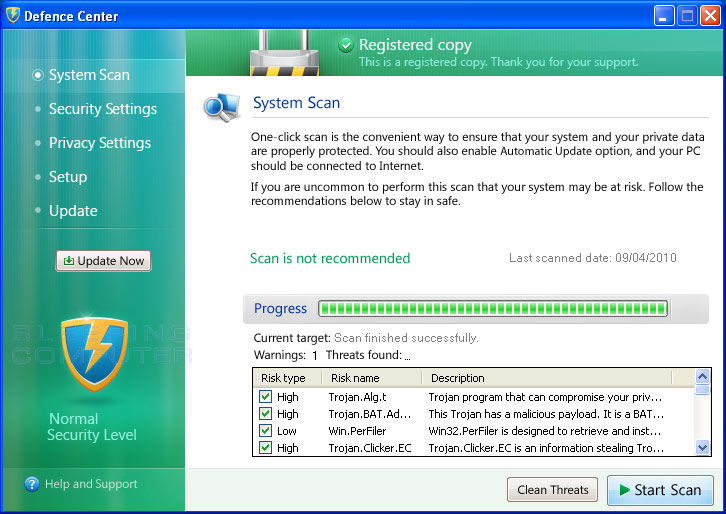Viewport: 726px width, 514px height.
Task: Click the Defence Center title bar shield icon
Action: (13, 15)
